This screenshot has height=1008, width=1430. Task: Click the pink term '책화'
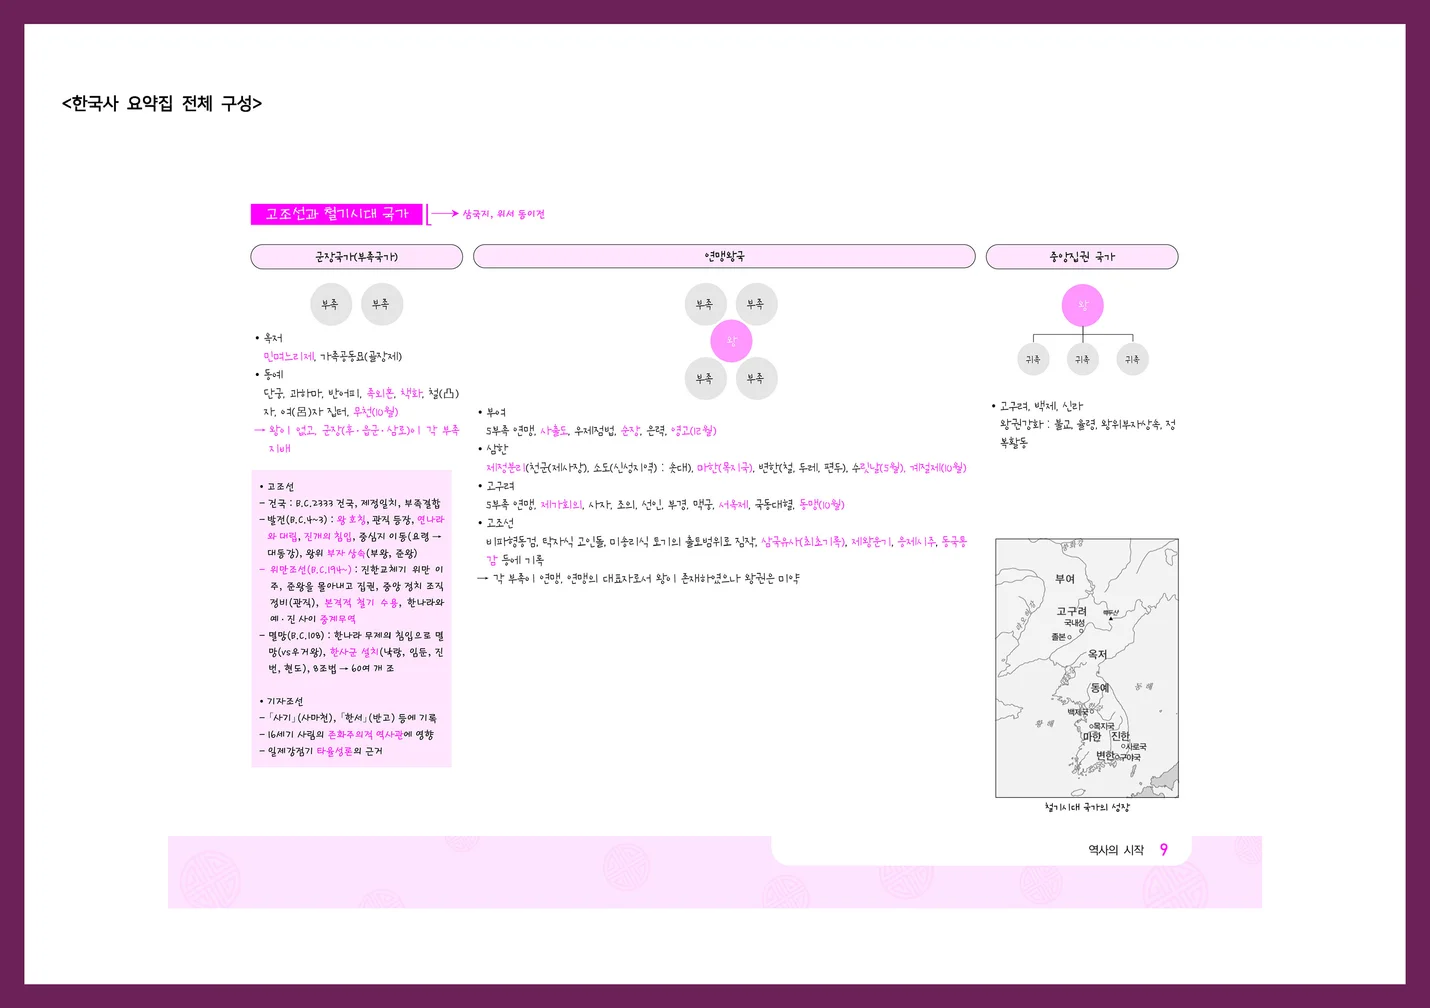pos(411,393)
